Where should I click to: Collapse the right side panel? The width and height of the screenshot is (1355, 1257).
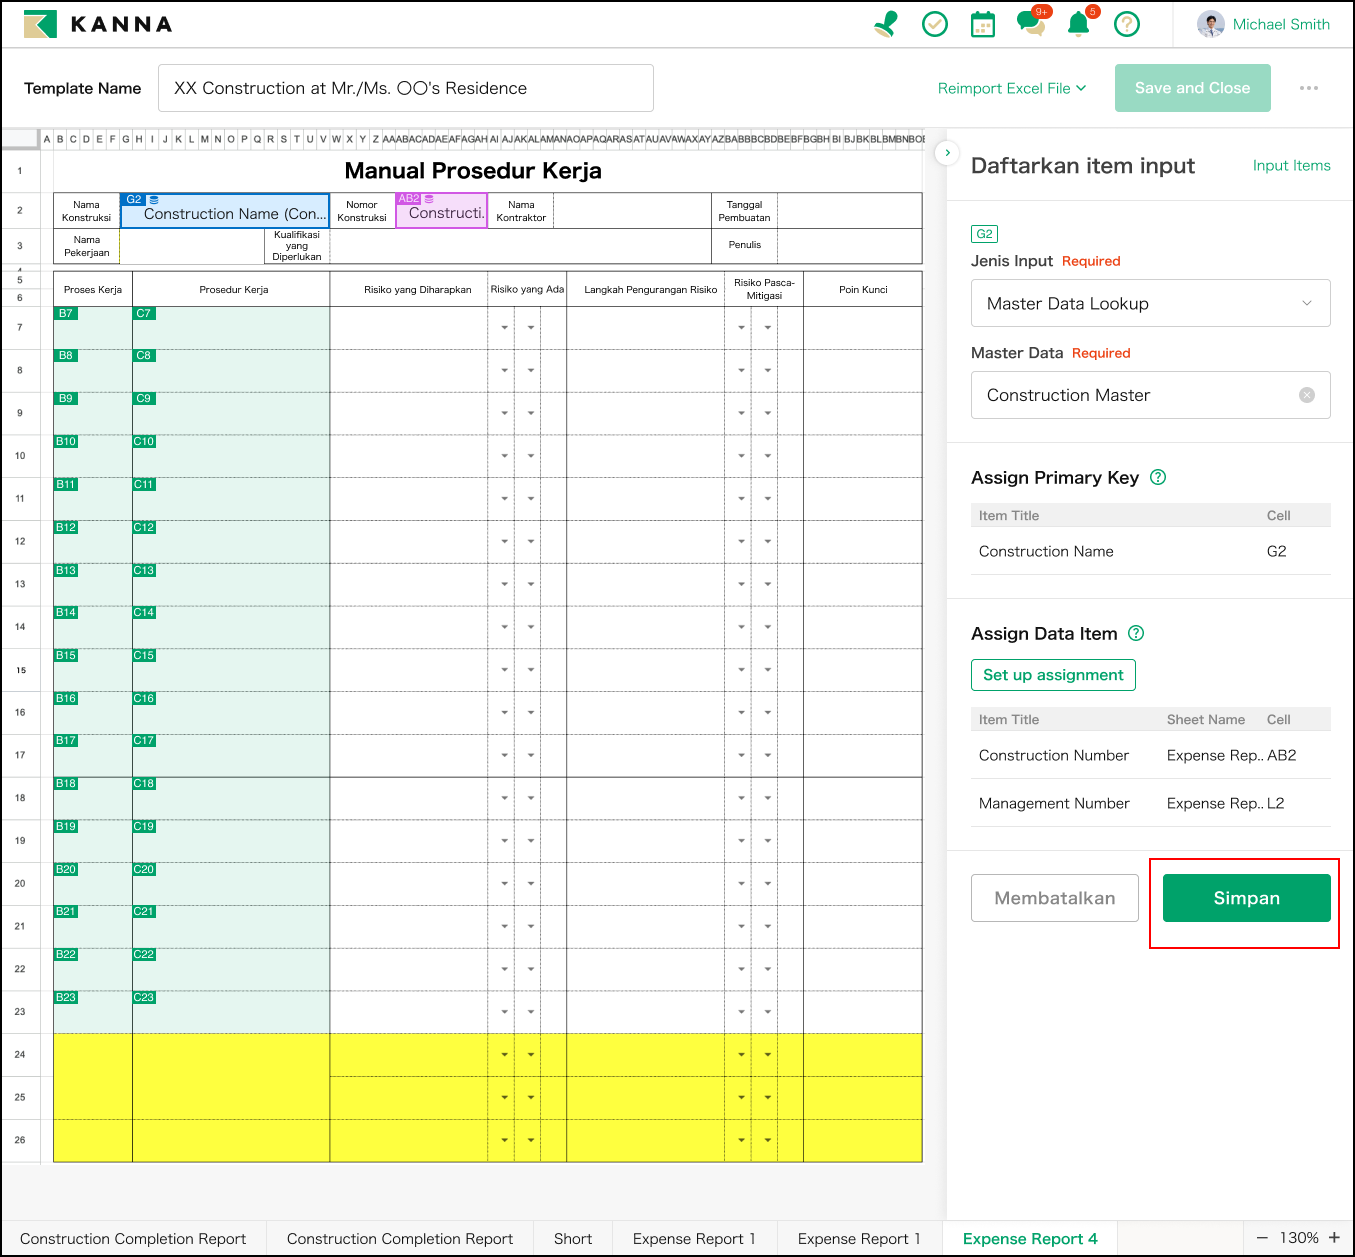point(947,153)
